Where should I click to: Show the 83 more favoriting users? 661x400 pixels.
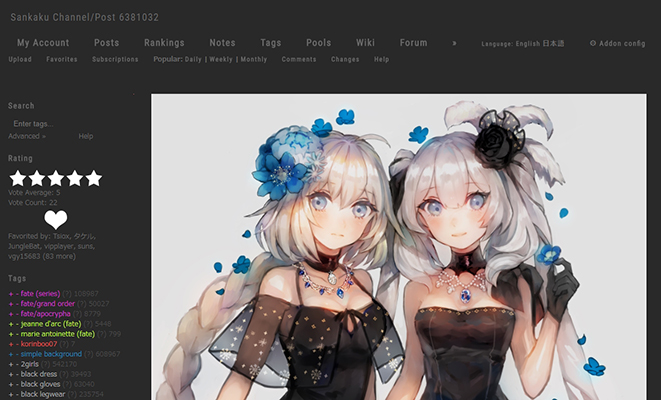59,256
